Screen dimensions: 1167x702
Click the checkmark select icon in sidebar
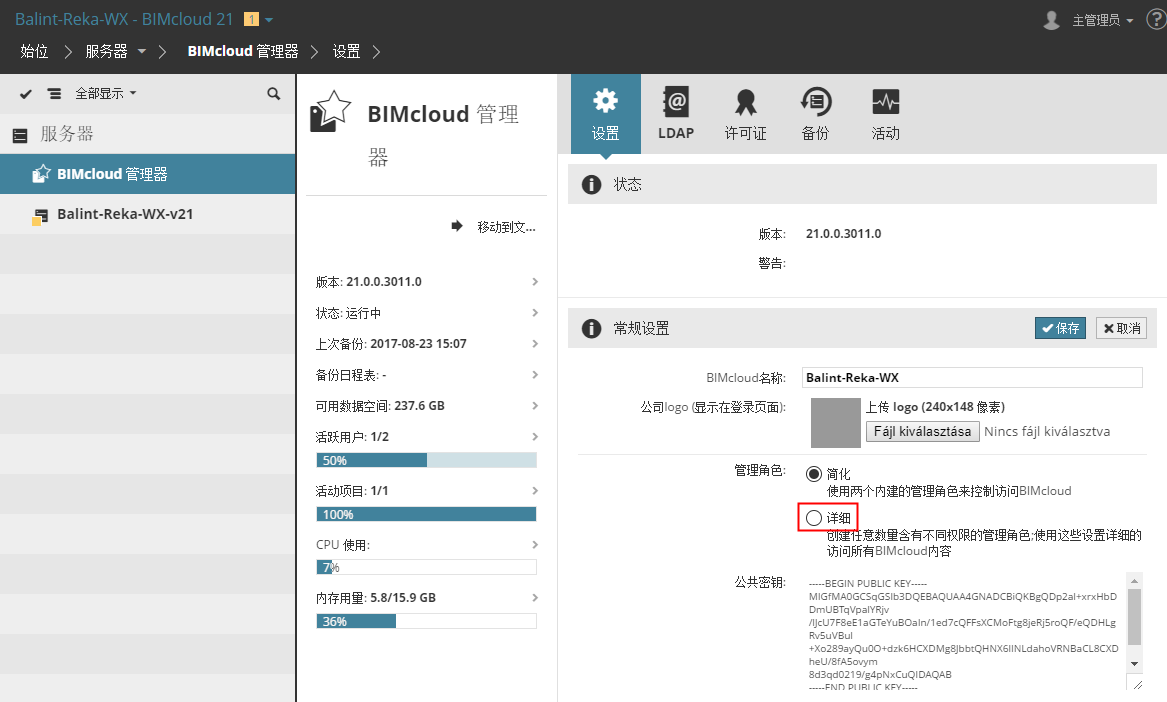click(26, 94)
